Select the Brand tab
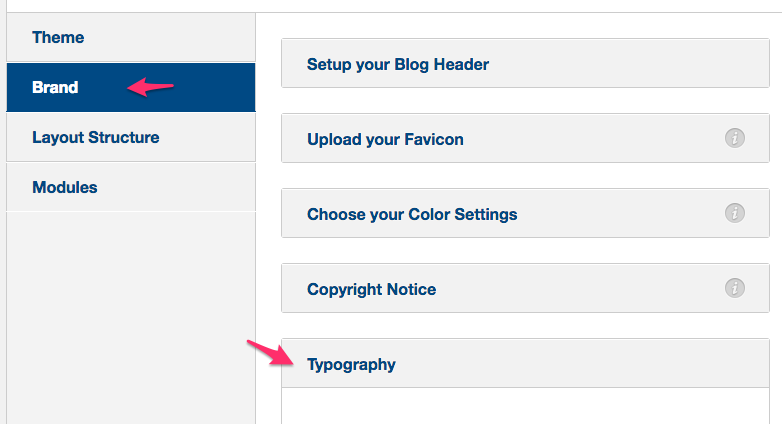 pos(131,87)
